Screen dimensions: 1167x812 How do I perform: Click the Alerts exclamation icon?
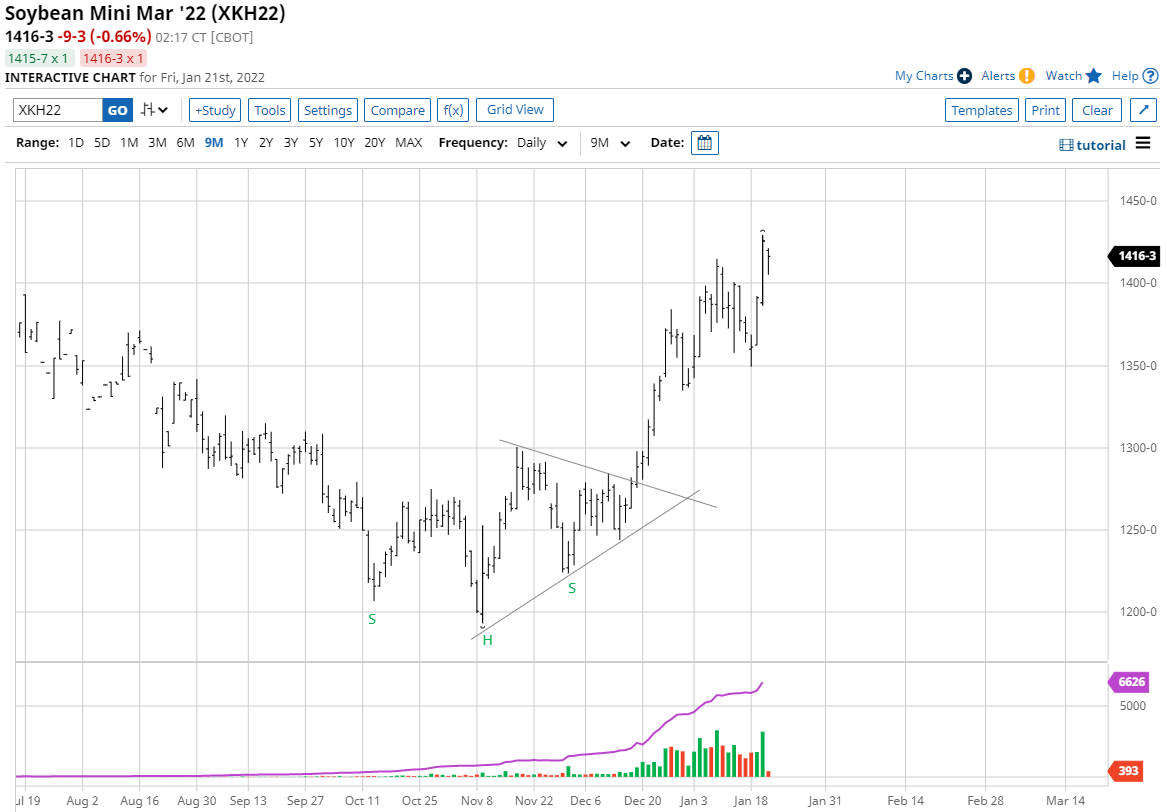click(1027, 76)
